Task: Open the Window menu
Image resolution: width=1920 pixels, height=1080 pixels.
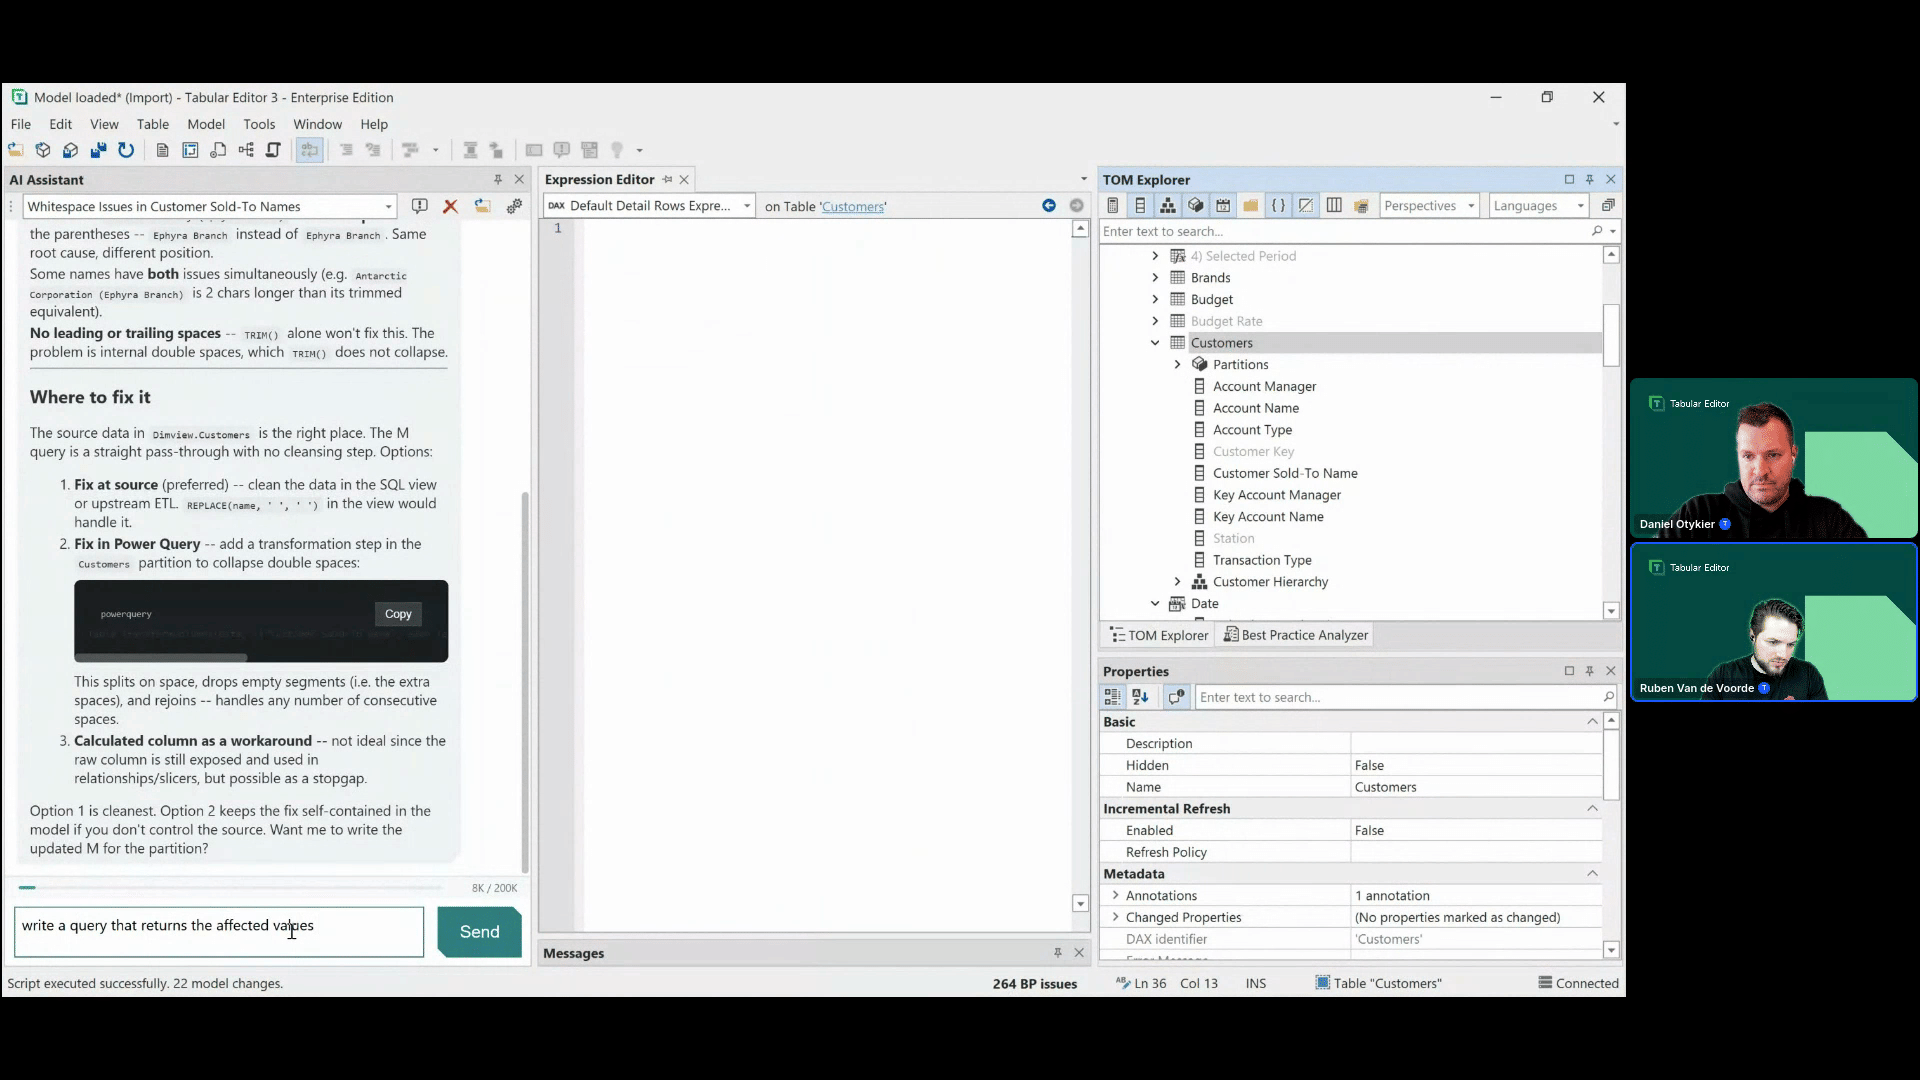Action: [317, 124]
